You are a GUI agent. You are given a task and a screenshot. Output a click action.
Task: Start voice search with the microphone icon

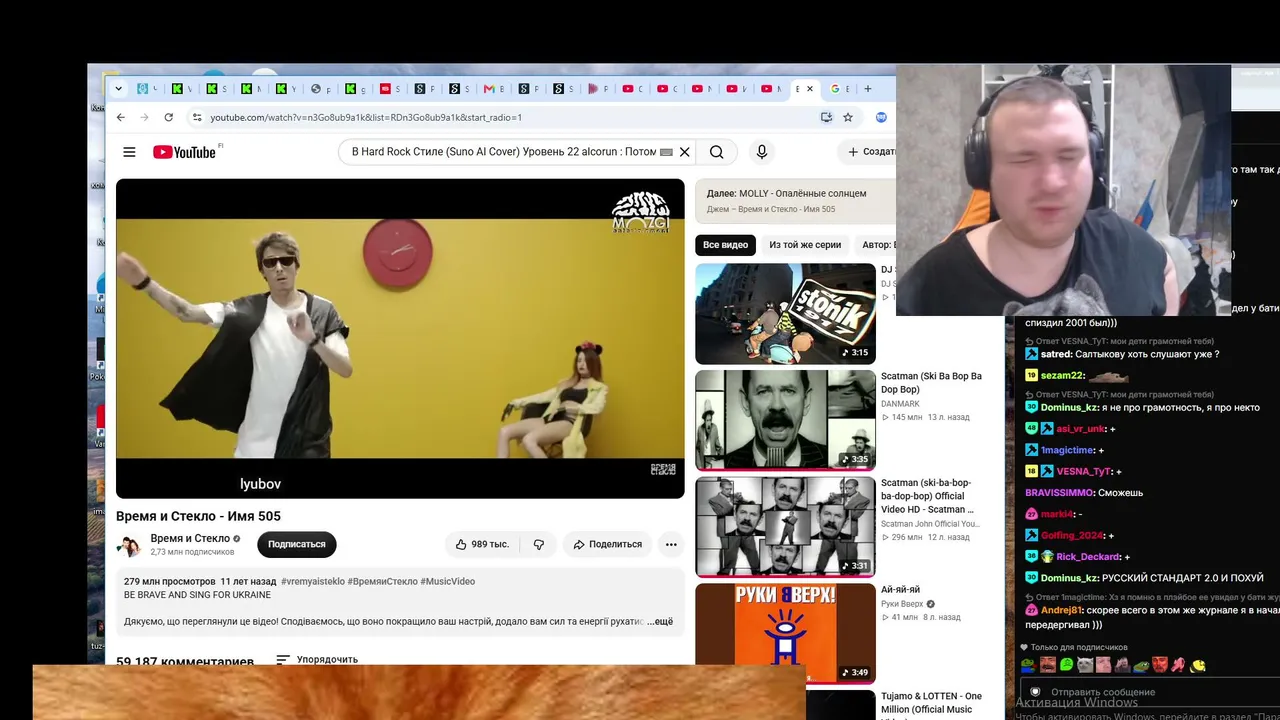coord(762,152)
